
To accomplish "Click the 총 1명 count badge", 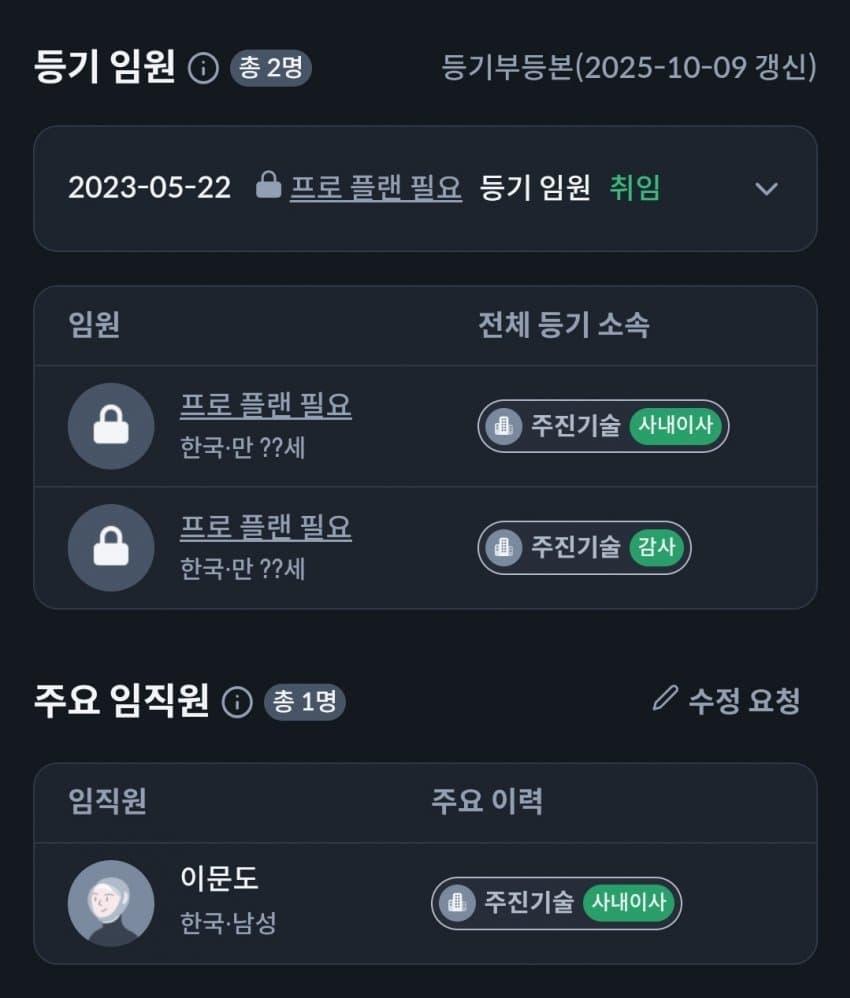I will 304,702.
